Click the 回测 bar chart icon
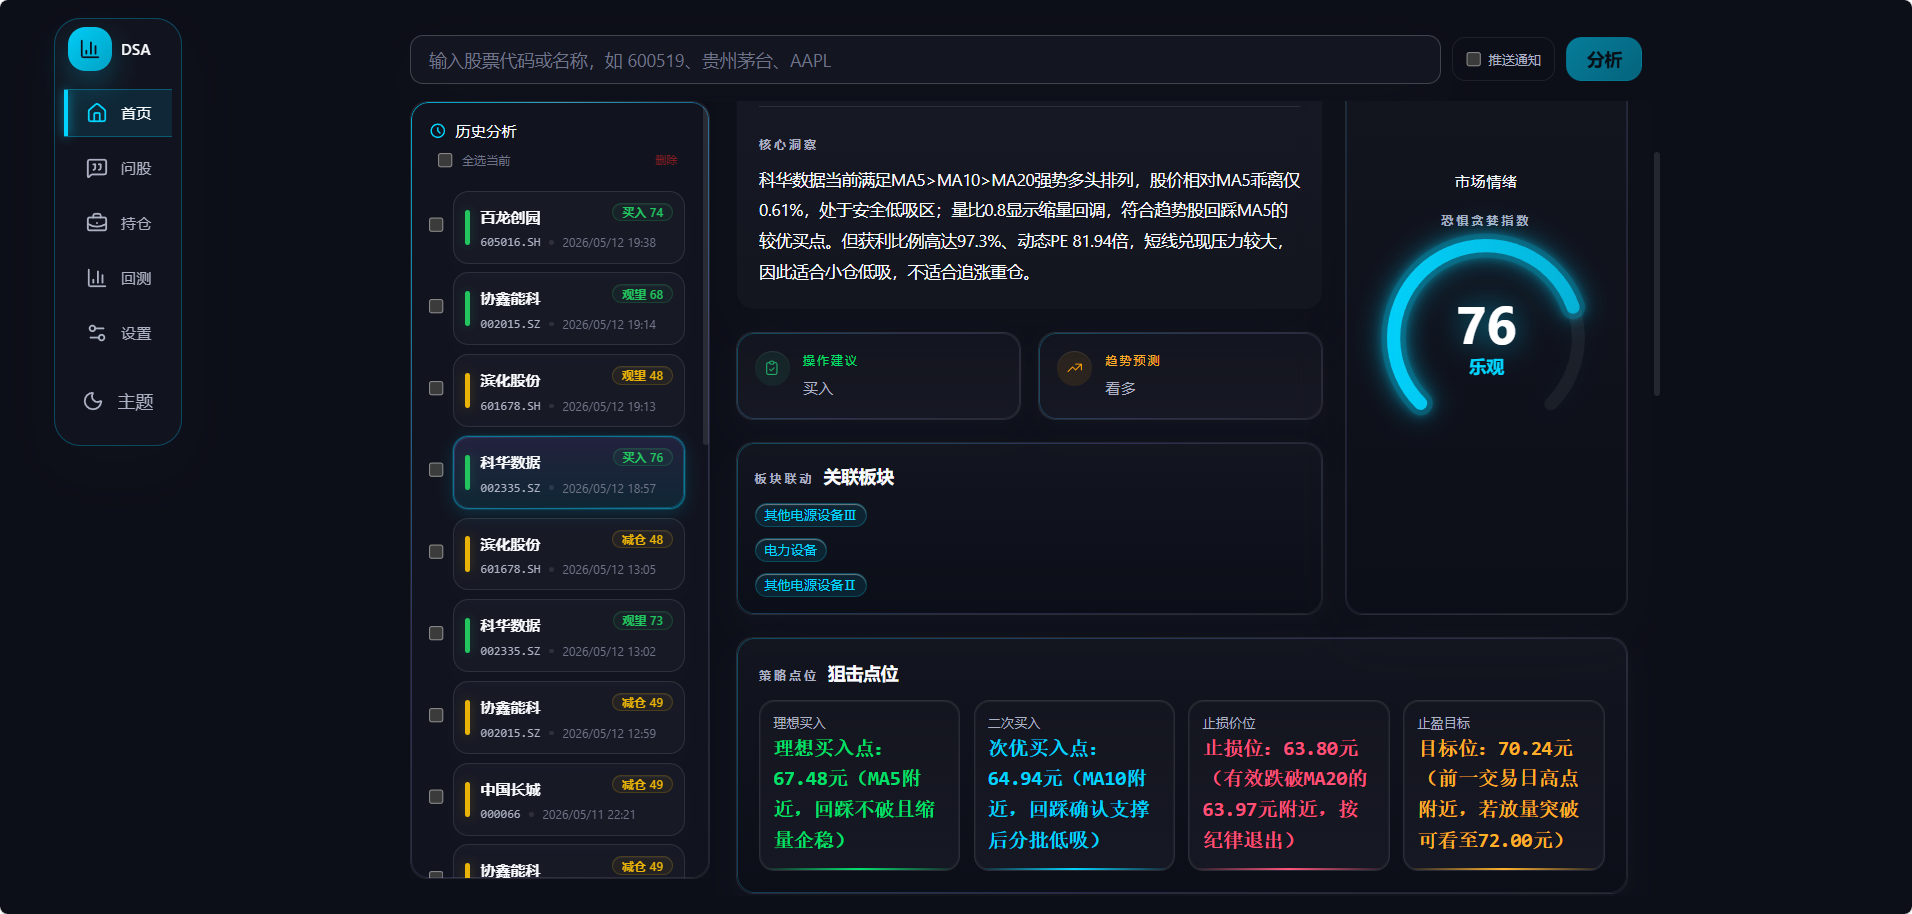Screen dimensions: 1912x914 pos(97,278)
